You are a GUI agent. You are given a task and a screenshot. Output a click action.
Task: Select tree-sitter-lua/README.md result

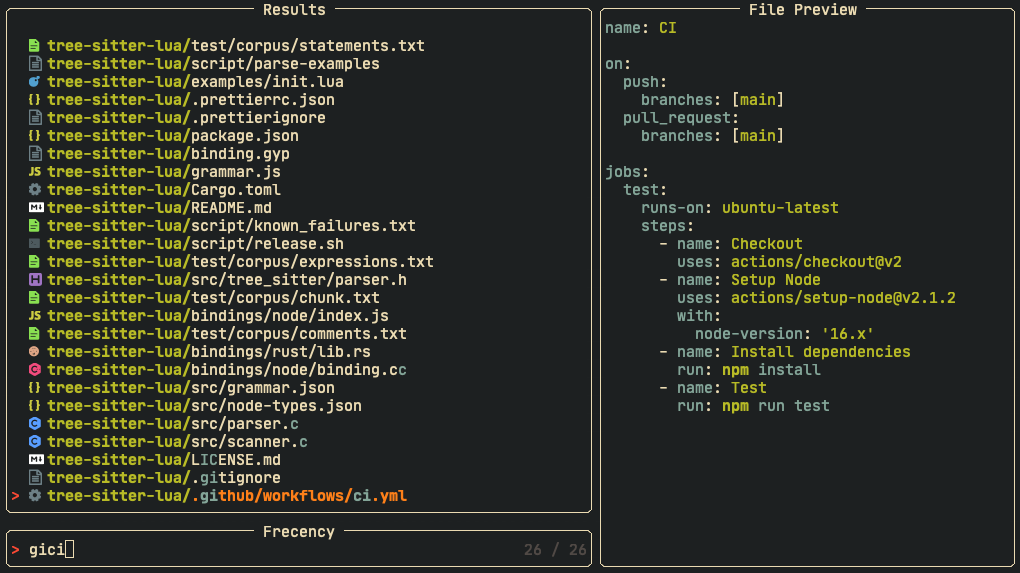click(159, 207)
